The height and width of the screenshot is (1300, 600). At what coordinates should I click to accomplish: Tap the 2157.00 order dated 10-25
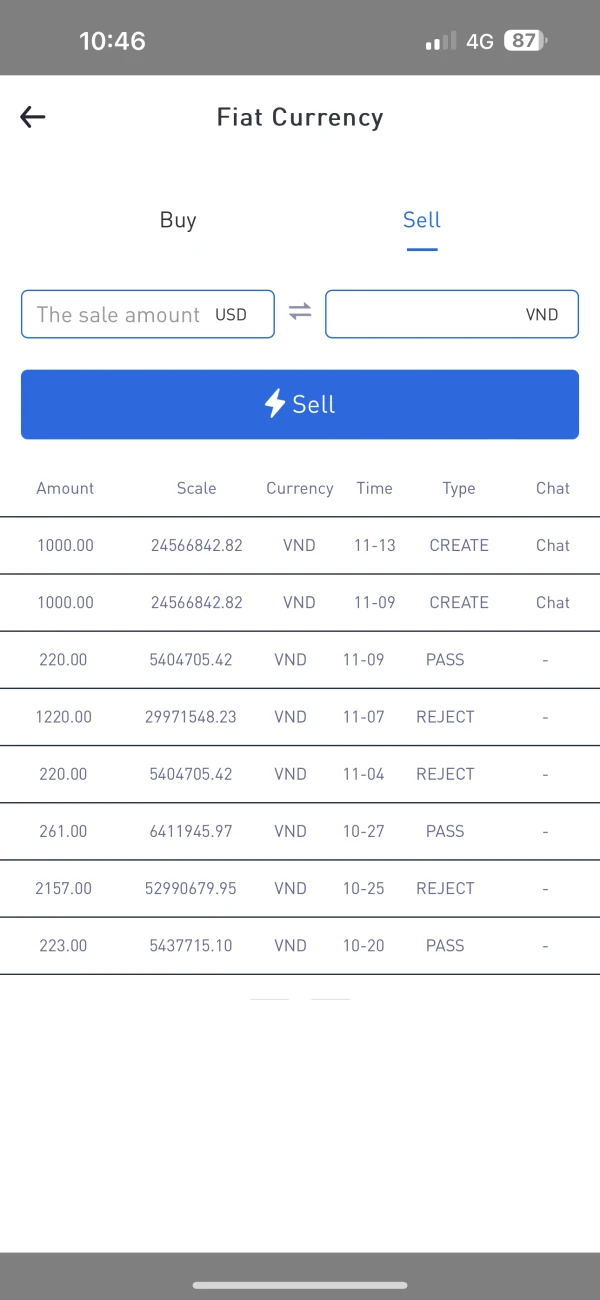pyautogui.click(x=300, y=888)
